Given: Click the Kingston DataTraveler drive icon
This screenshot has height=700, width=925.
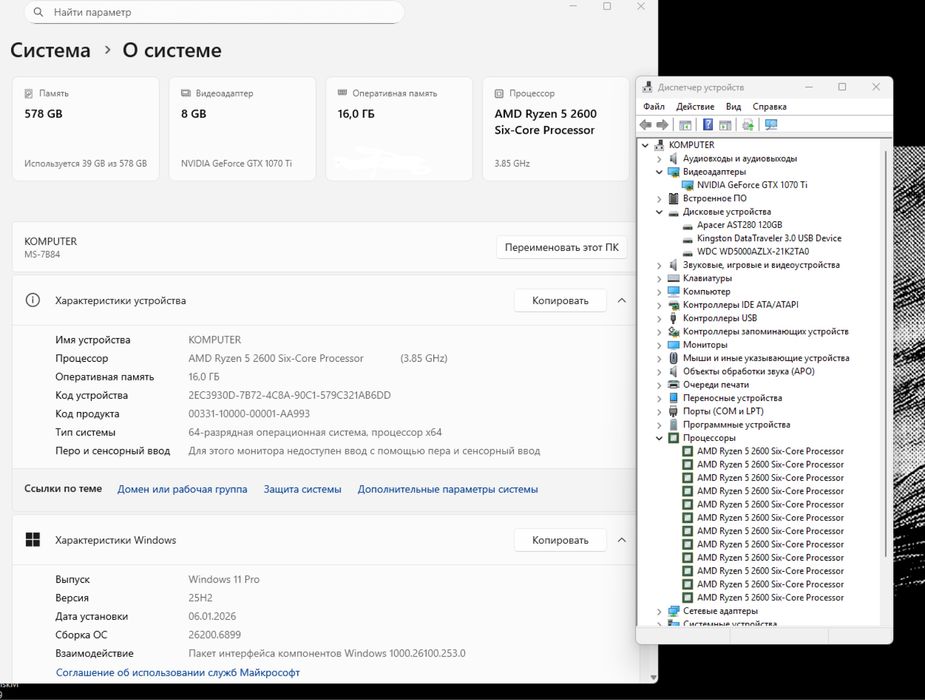Looking at the screenshot, I should 687,239.
